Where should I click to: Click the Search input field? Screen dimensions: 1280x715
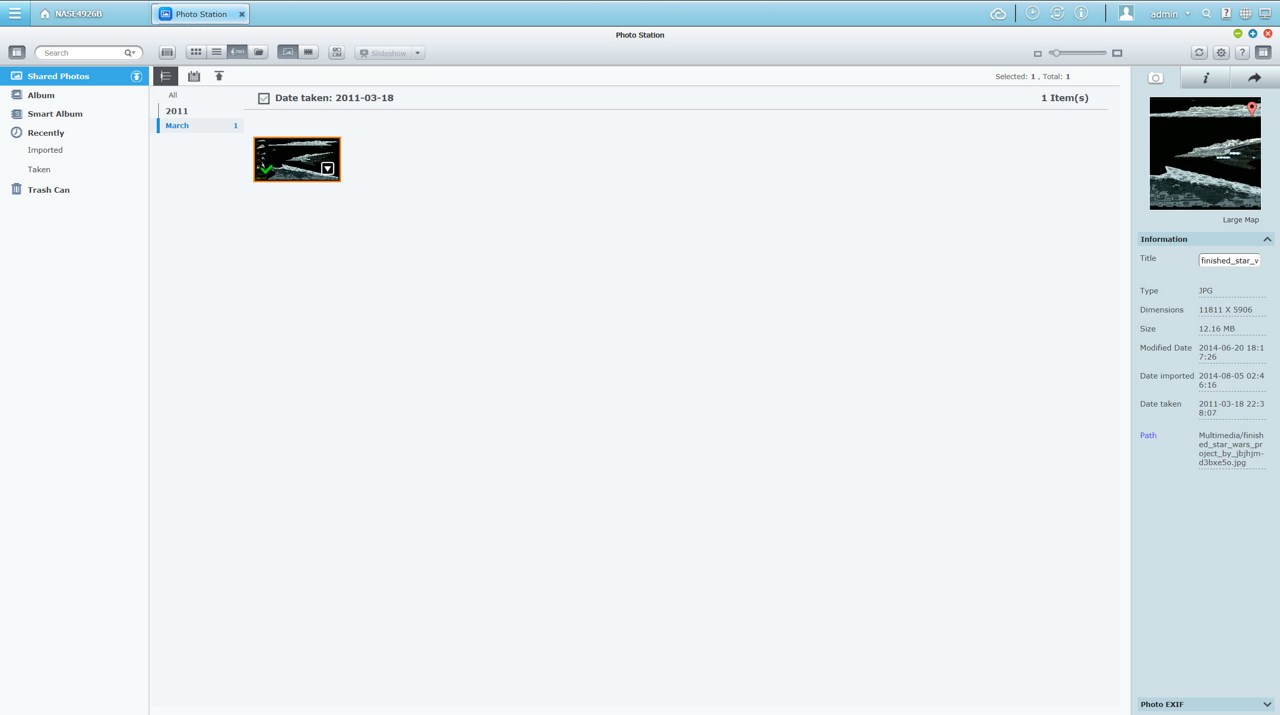[82, 52]
